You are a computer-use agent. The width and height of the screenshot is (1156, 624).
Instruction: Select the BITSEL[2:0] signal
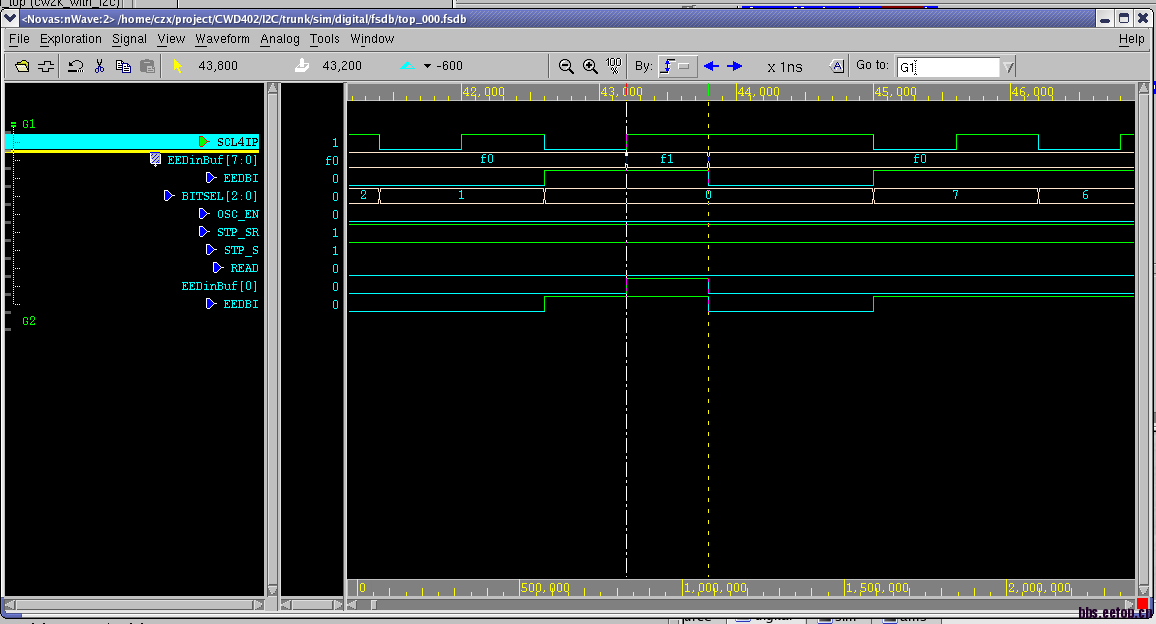coord(218,196)
